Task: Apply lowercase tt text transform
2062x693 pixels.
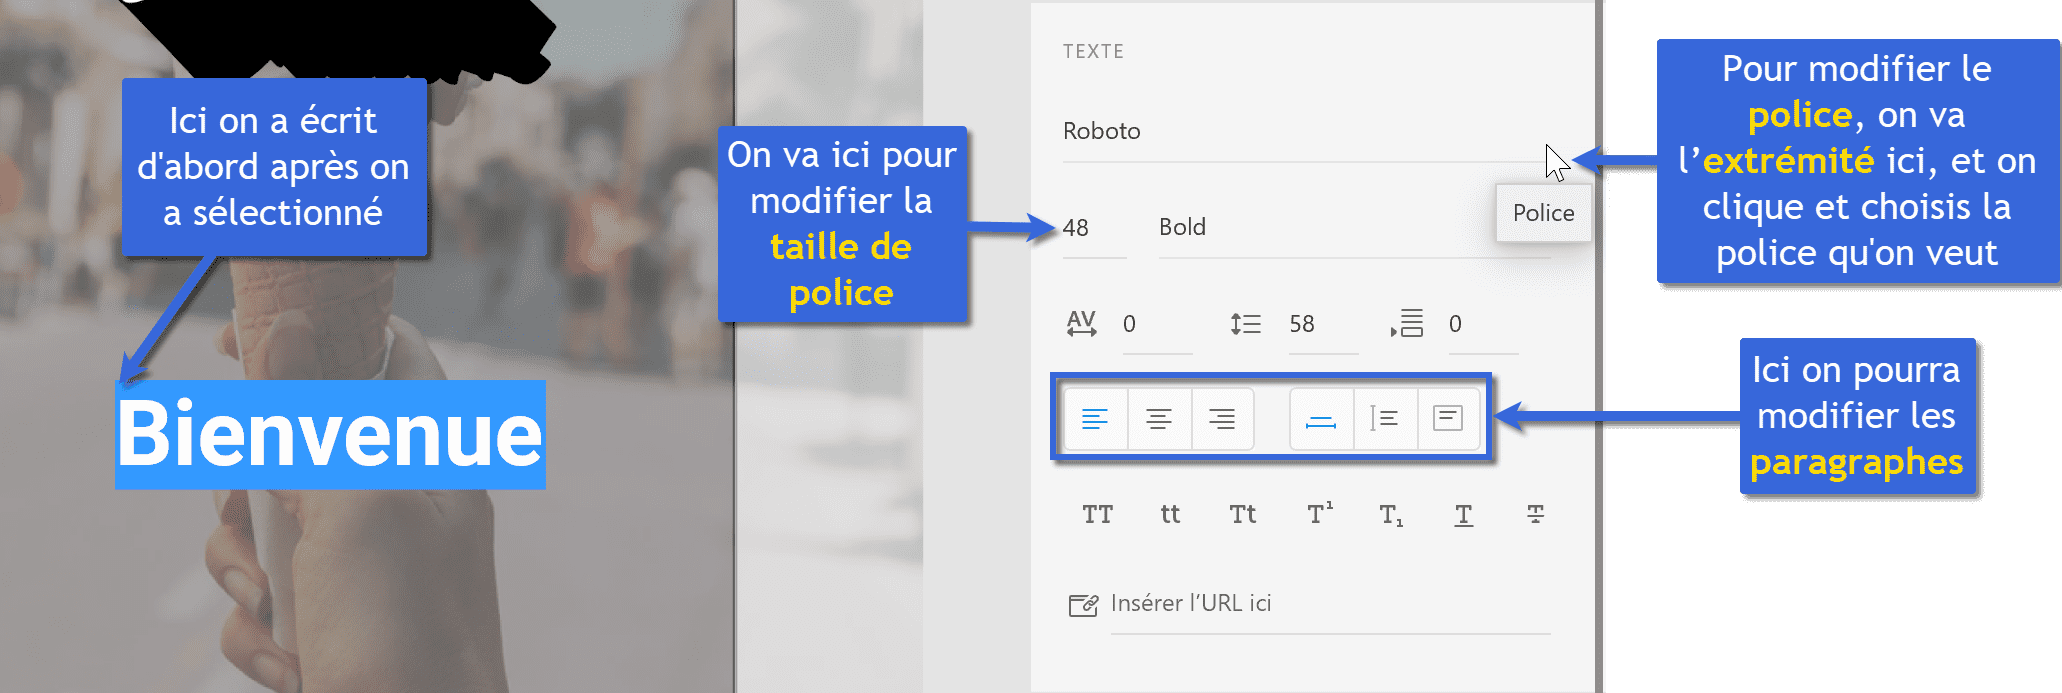Action: pos(1170,514)
